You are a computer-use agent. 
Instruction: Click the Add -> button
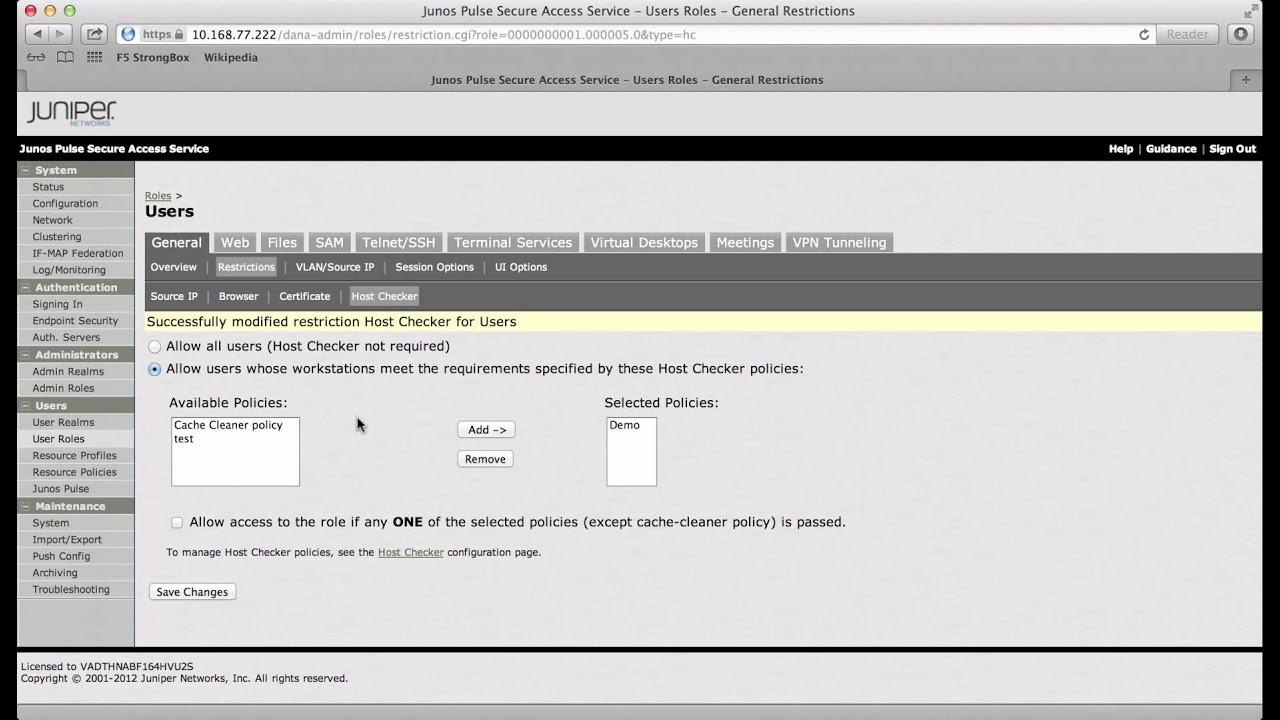coord(486,430)
